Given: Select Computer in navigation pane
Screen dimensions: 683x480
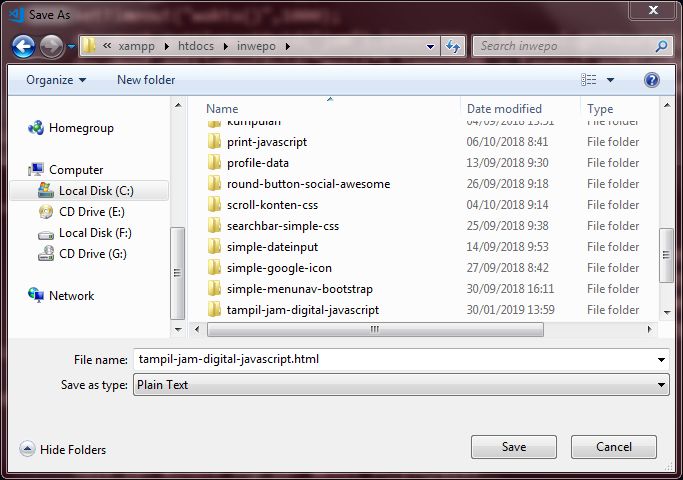Looking at the screenshot, I should coord(76,170).
